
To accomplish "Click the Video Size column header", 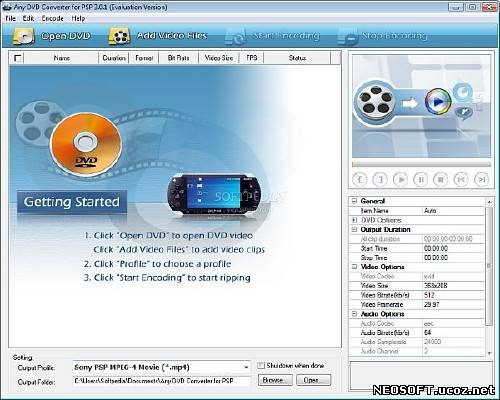I will coord(219,58).
